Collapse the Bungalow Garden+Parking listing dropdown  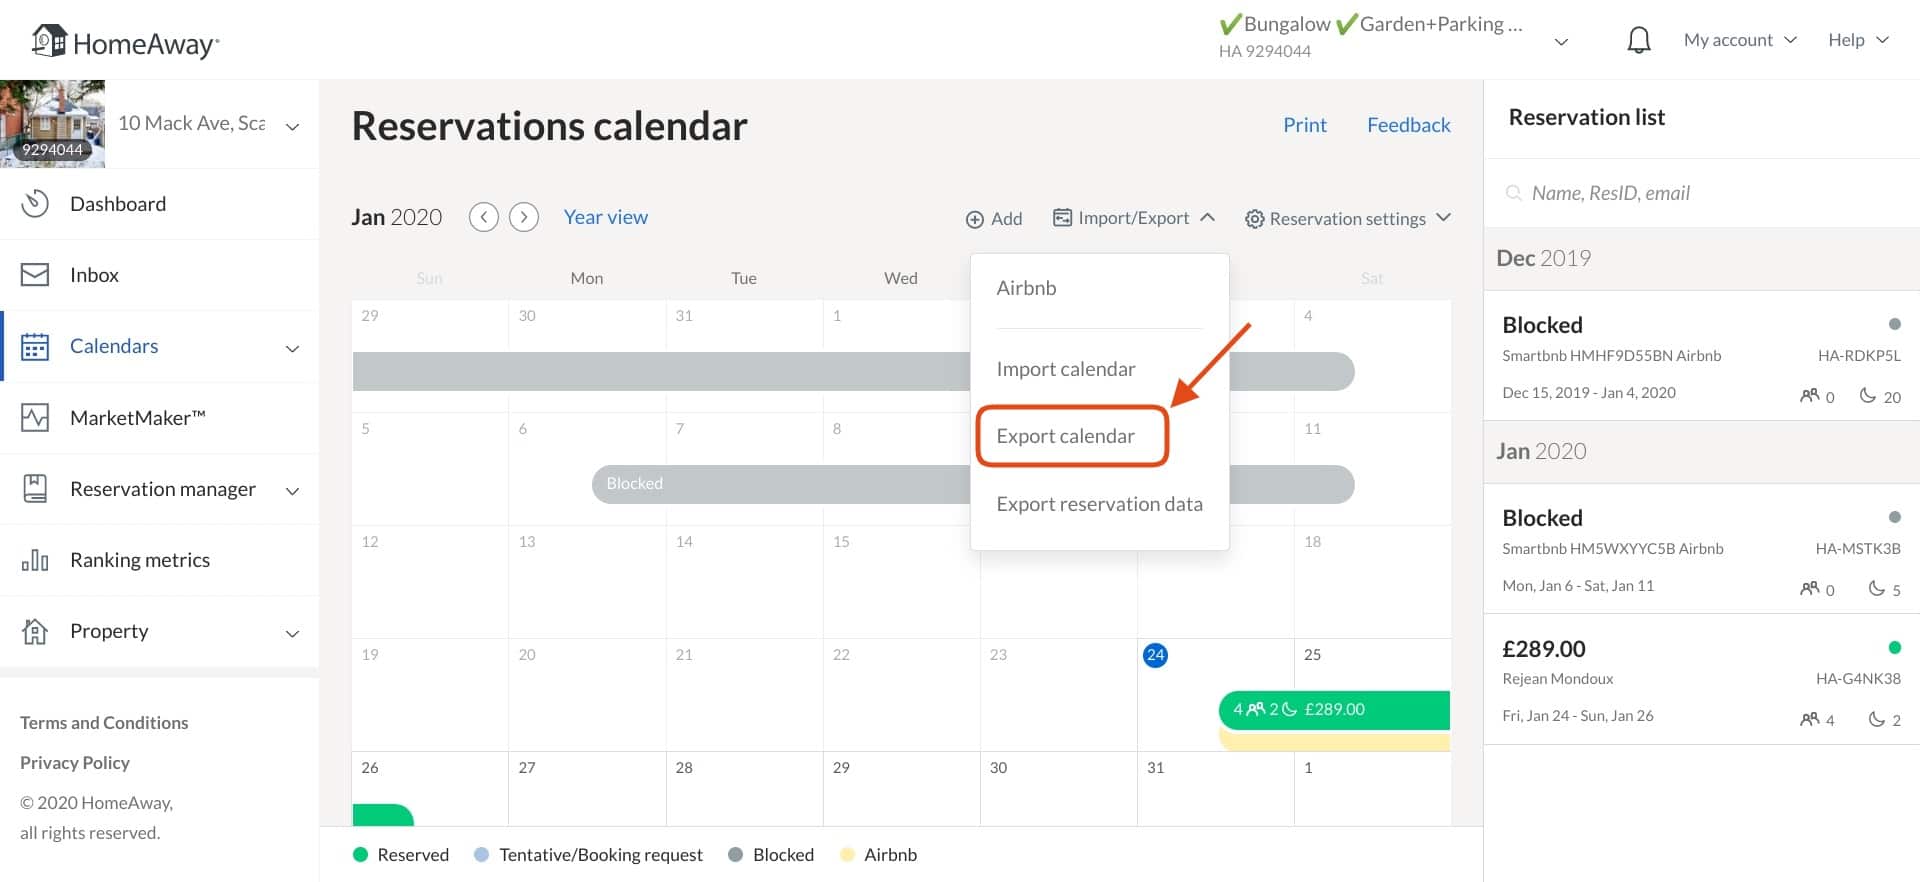(1560, 43)
